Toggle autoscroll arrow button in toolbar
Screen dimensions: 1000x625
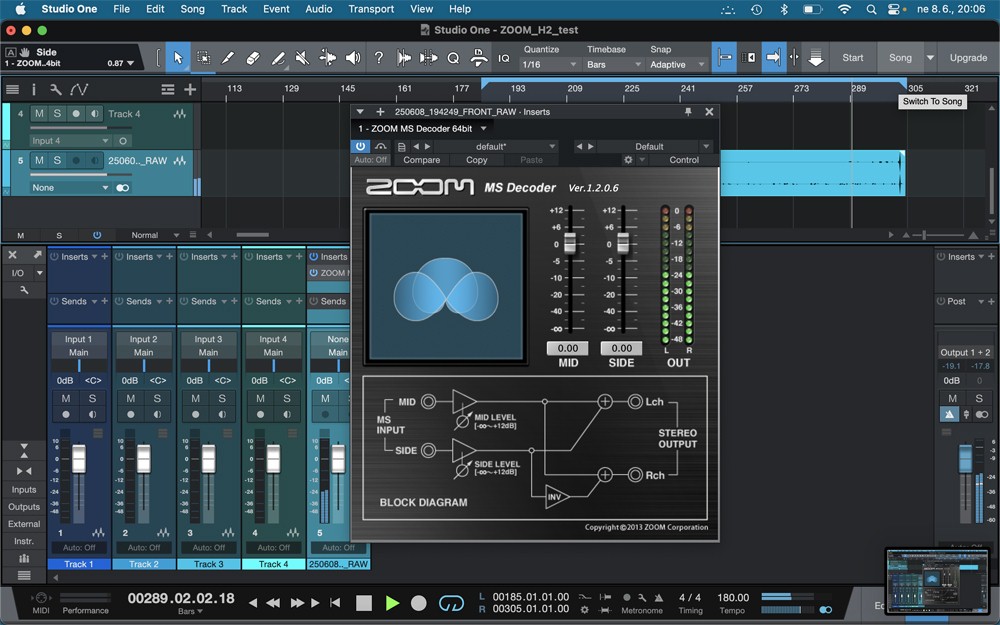(773, 58)
